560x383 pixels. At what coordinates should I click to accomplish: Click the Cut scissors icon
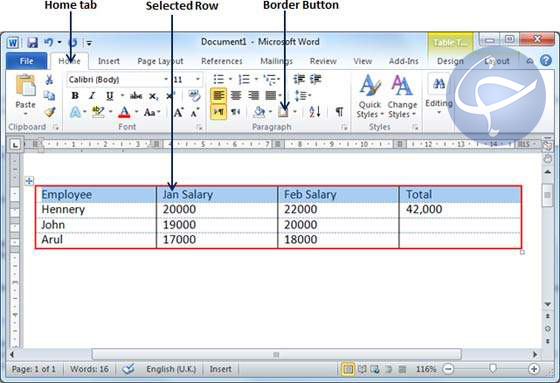pyautogui.click(x=49, y=80)
